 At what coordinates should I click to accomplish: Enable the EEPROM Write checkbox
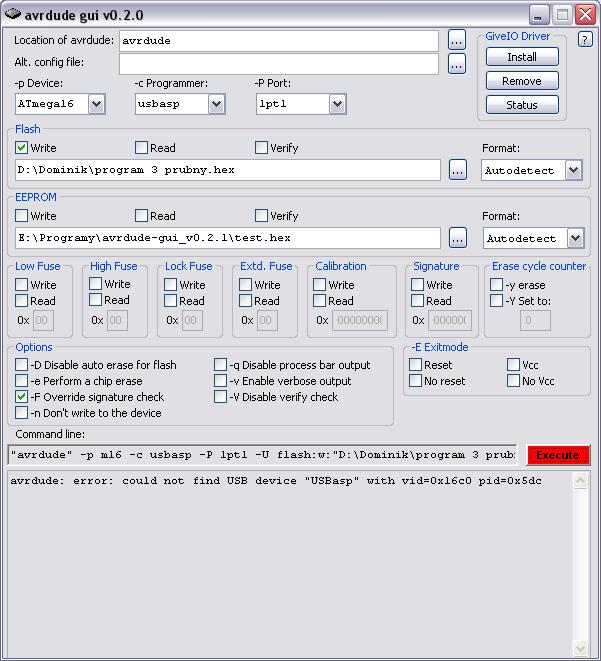coord(21,215)
